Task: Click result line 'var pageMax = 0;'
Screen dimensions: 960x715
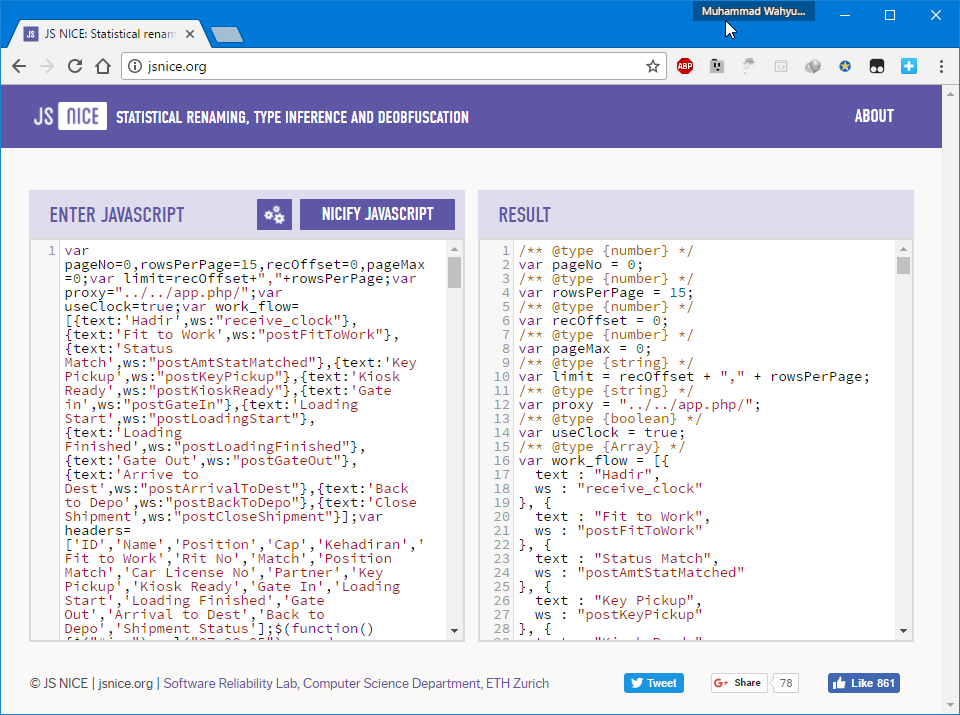Action: point(585,348)
